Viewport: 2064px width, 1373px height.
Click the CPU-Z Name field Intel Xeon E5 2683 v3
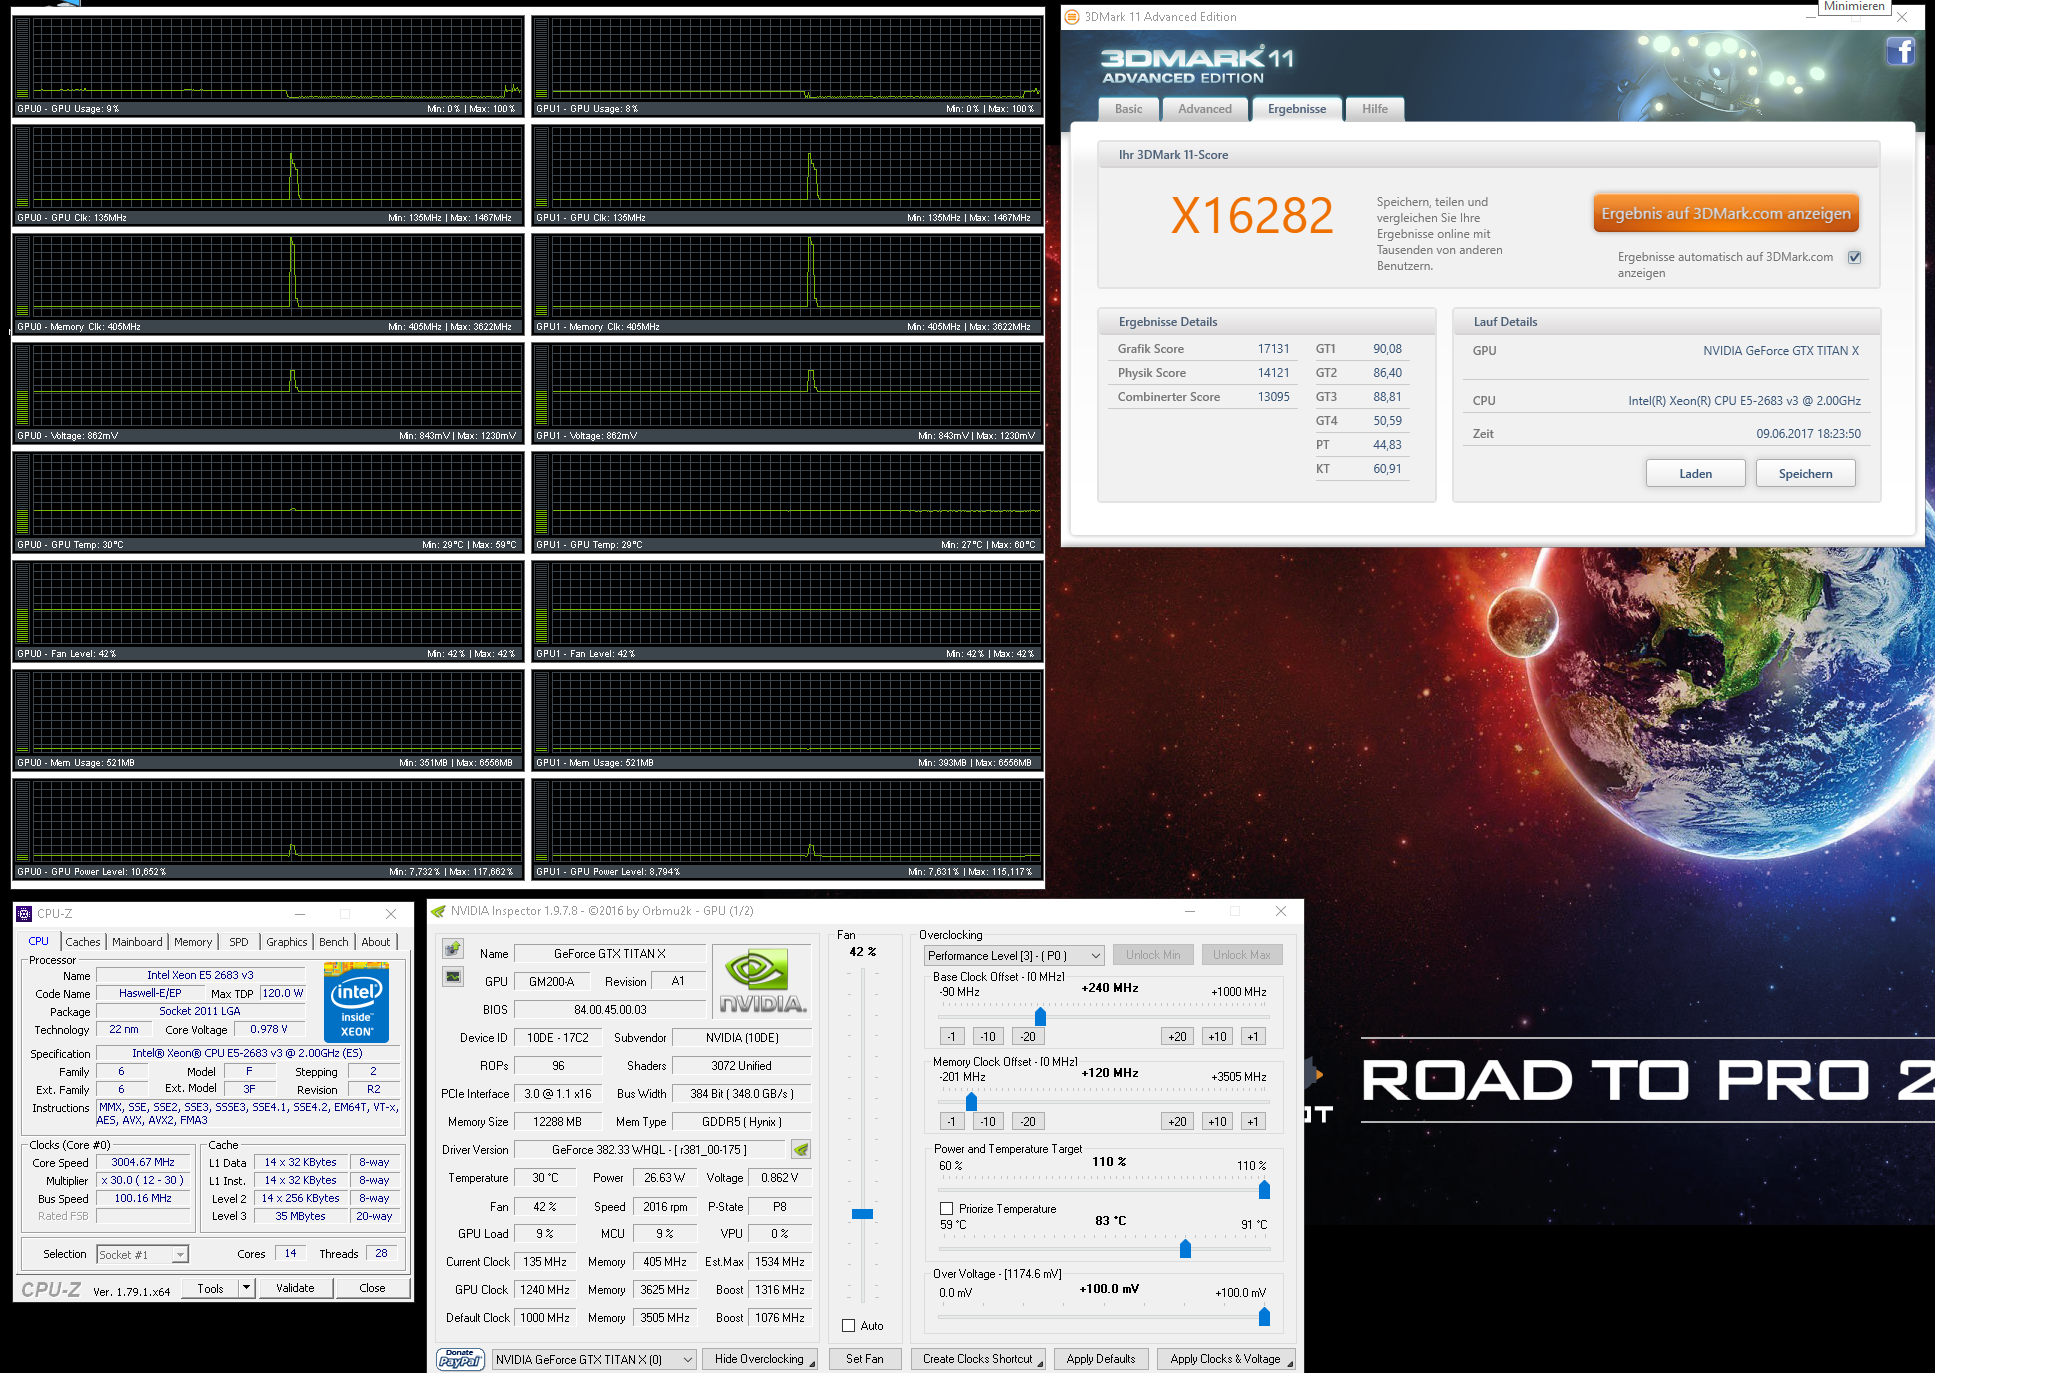200,975
